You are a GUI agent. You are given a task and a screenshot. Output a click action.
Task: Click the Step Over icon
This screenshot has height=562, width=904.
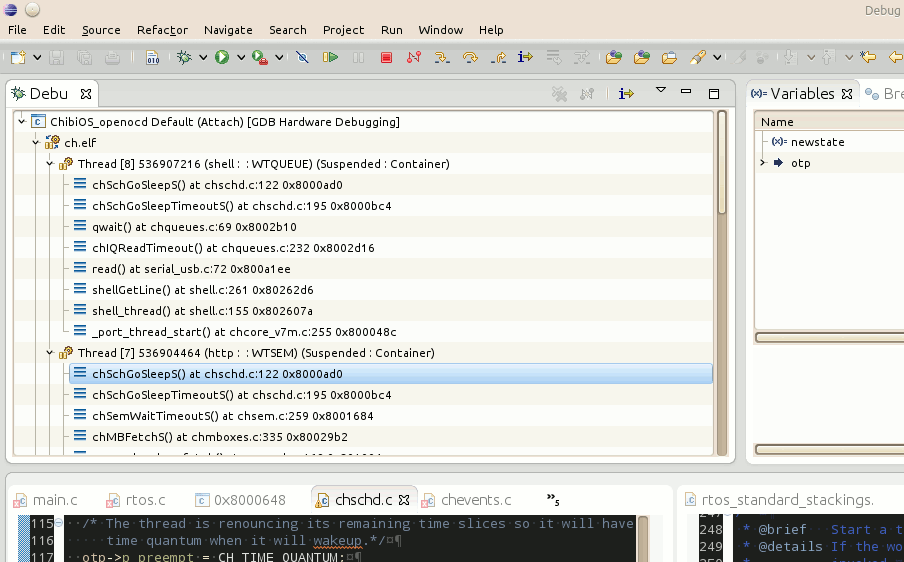click(x=470, y=57)
